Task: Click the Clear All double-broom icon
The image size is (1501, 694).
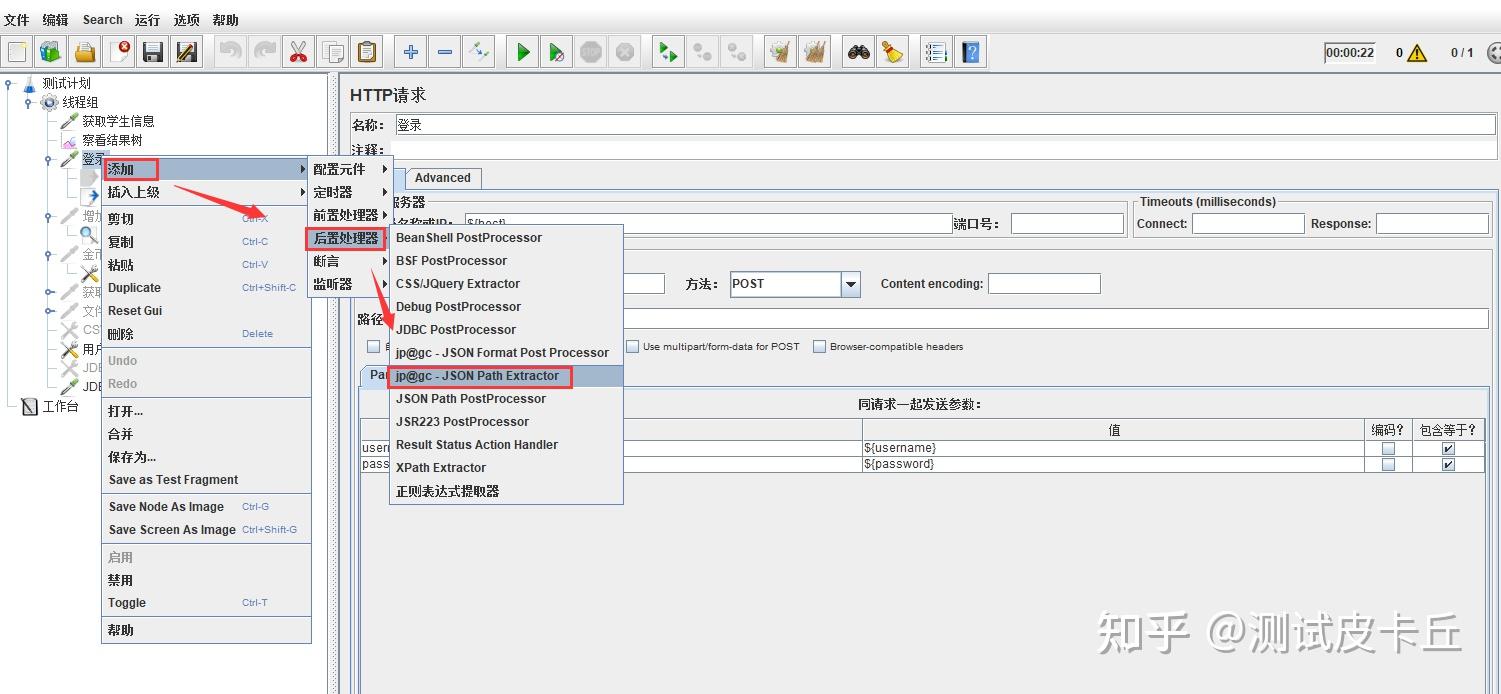Action: coord(816,52)
